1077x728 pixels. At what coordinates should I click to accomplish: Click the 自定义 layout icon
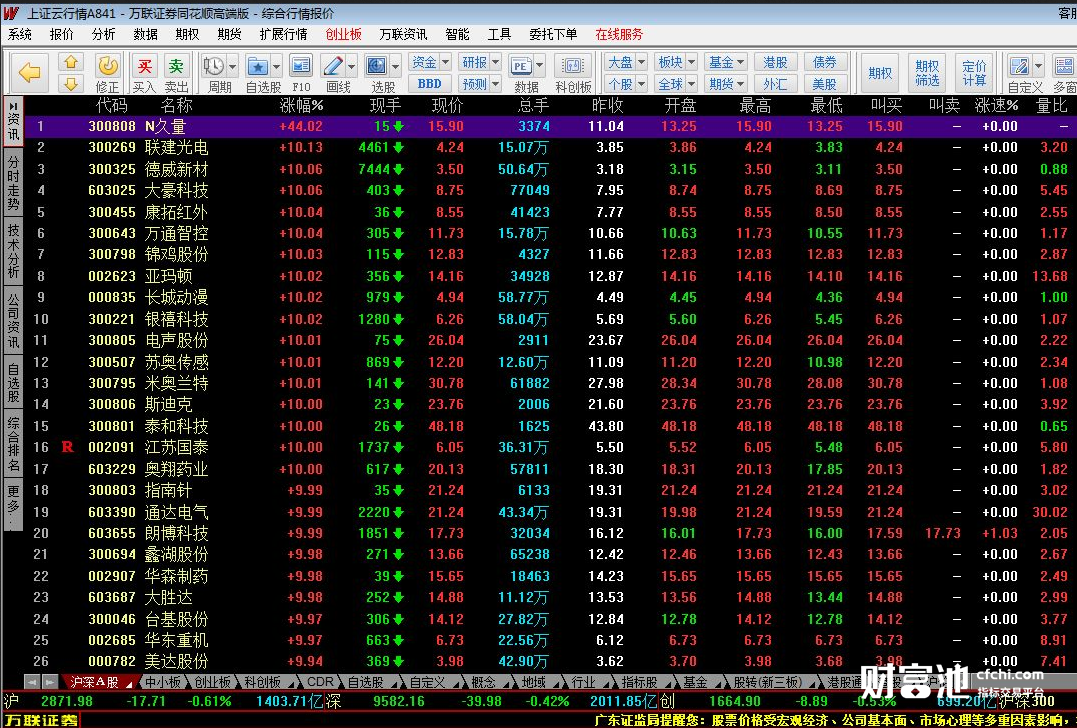tap(1019, 66)
